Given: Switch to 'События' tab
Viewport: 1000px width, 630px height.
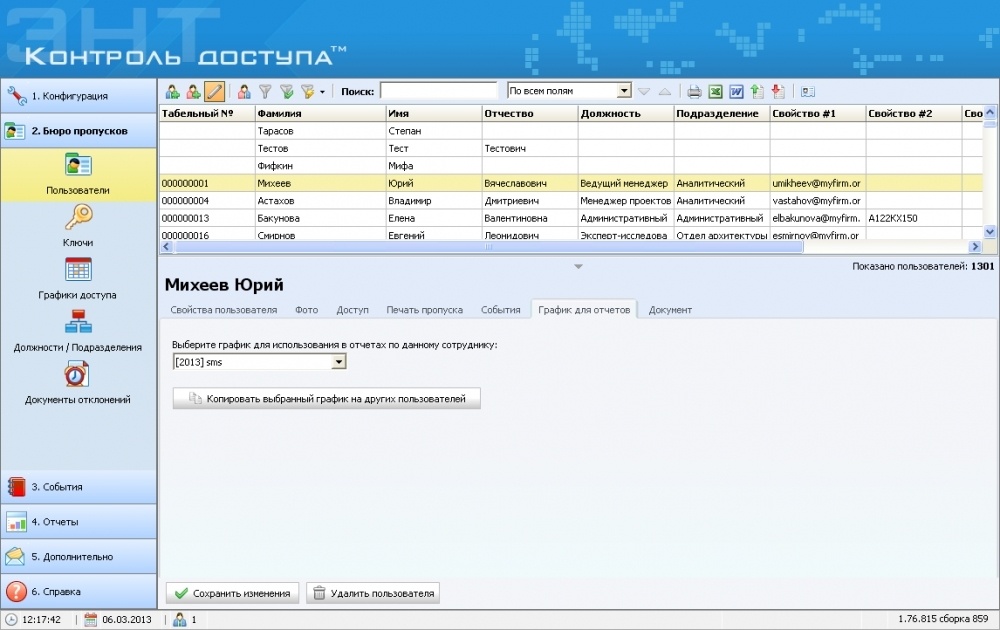Looking at the screenshot, I should click(501, 310).
